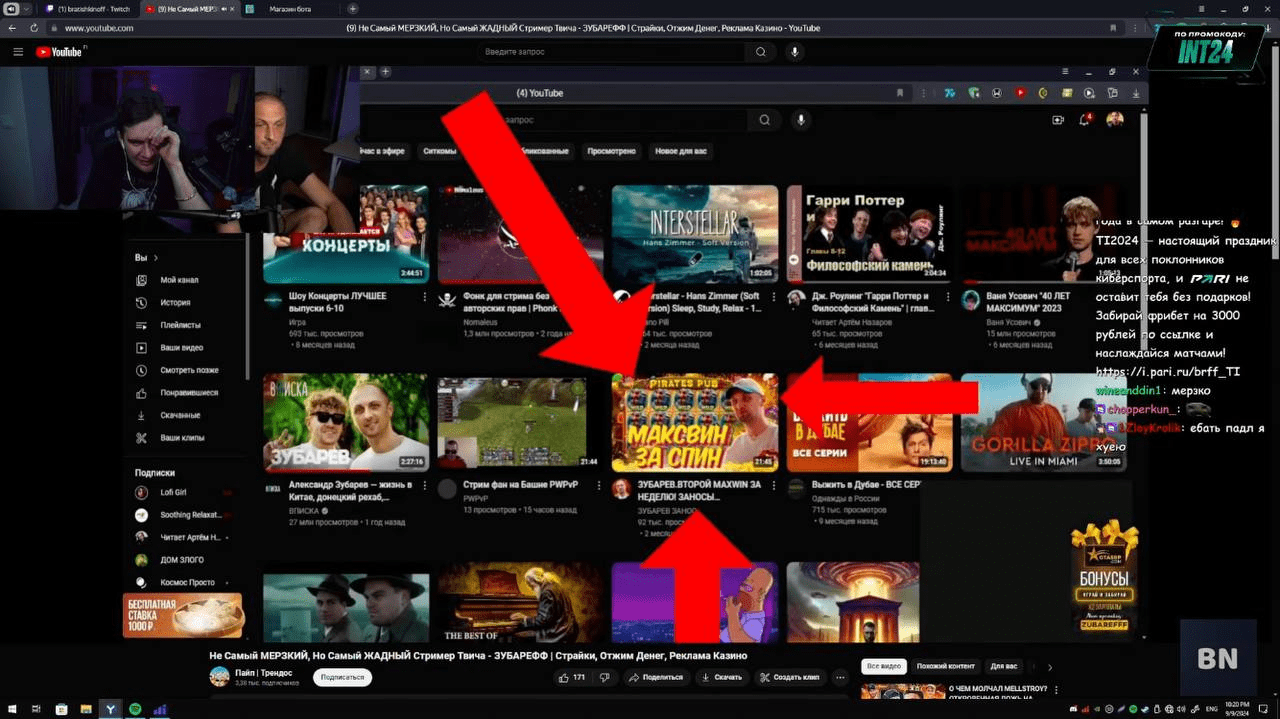The height and width of the screenshot is (719, 1280).
Task: Toggle the dislike thumbs-down button
Action: (x=604, y=677)
